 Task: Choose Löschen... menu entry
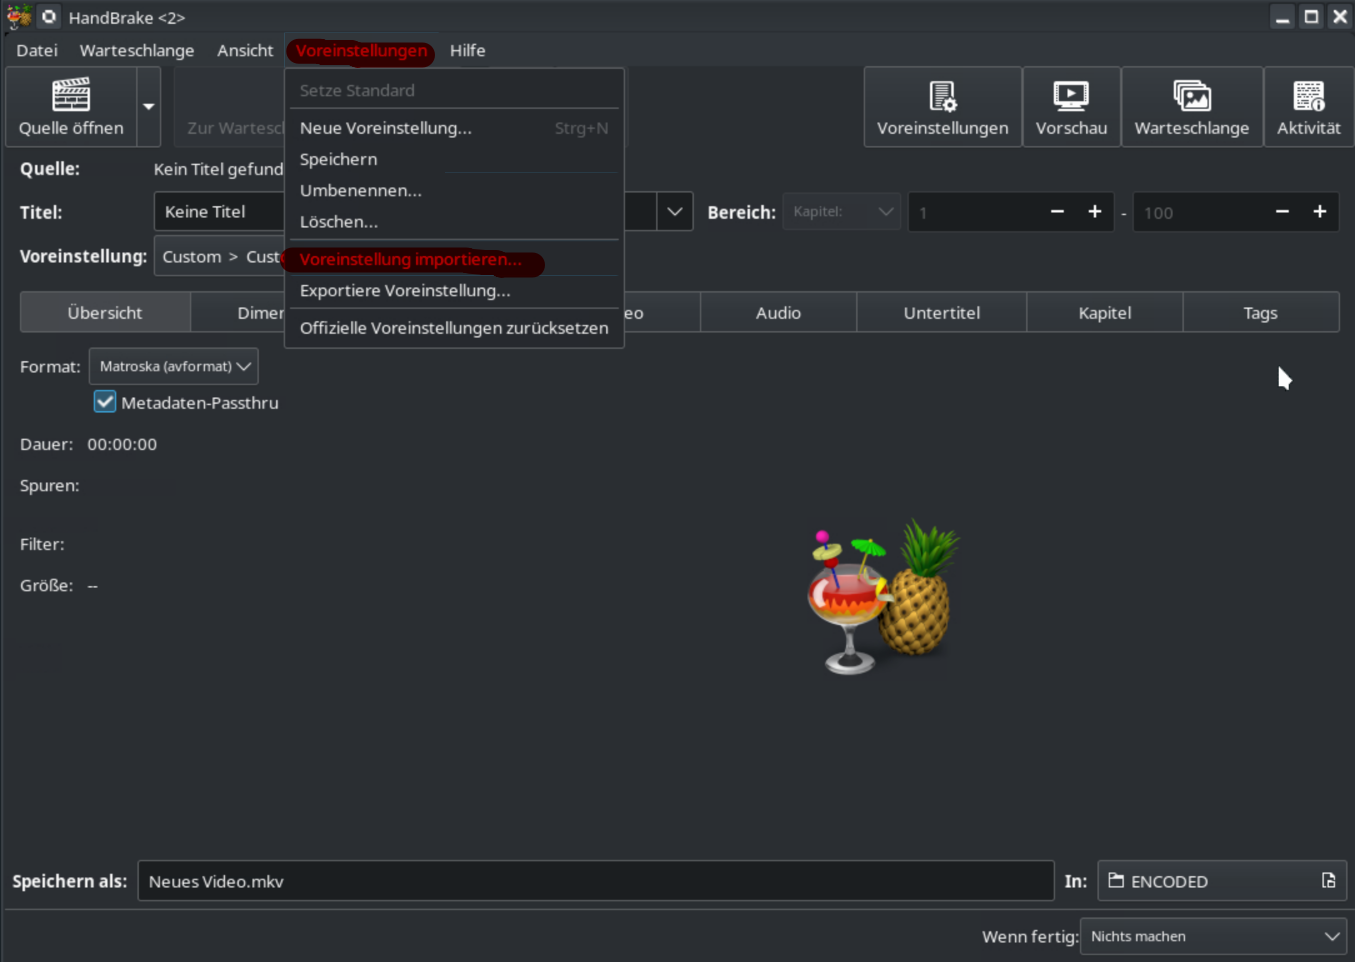coord(454,222)
